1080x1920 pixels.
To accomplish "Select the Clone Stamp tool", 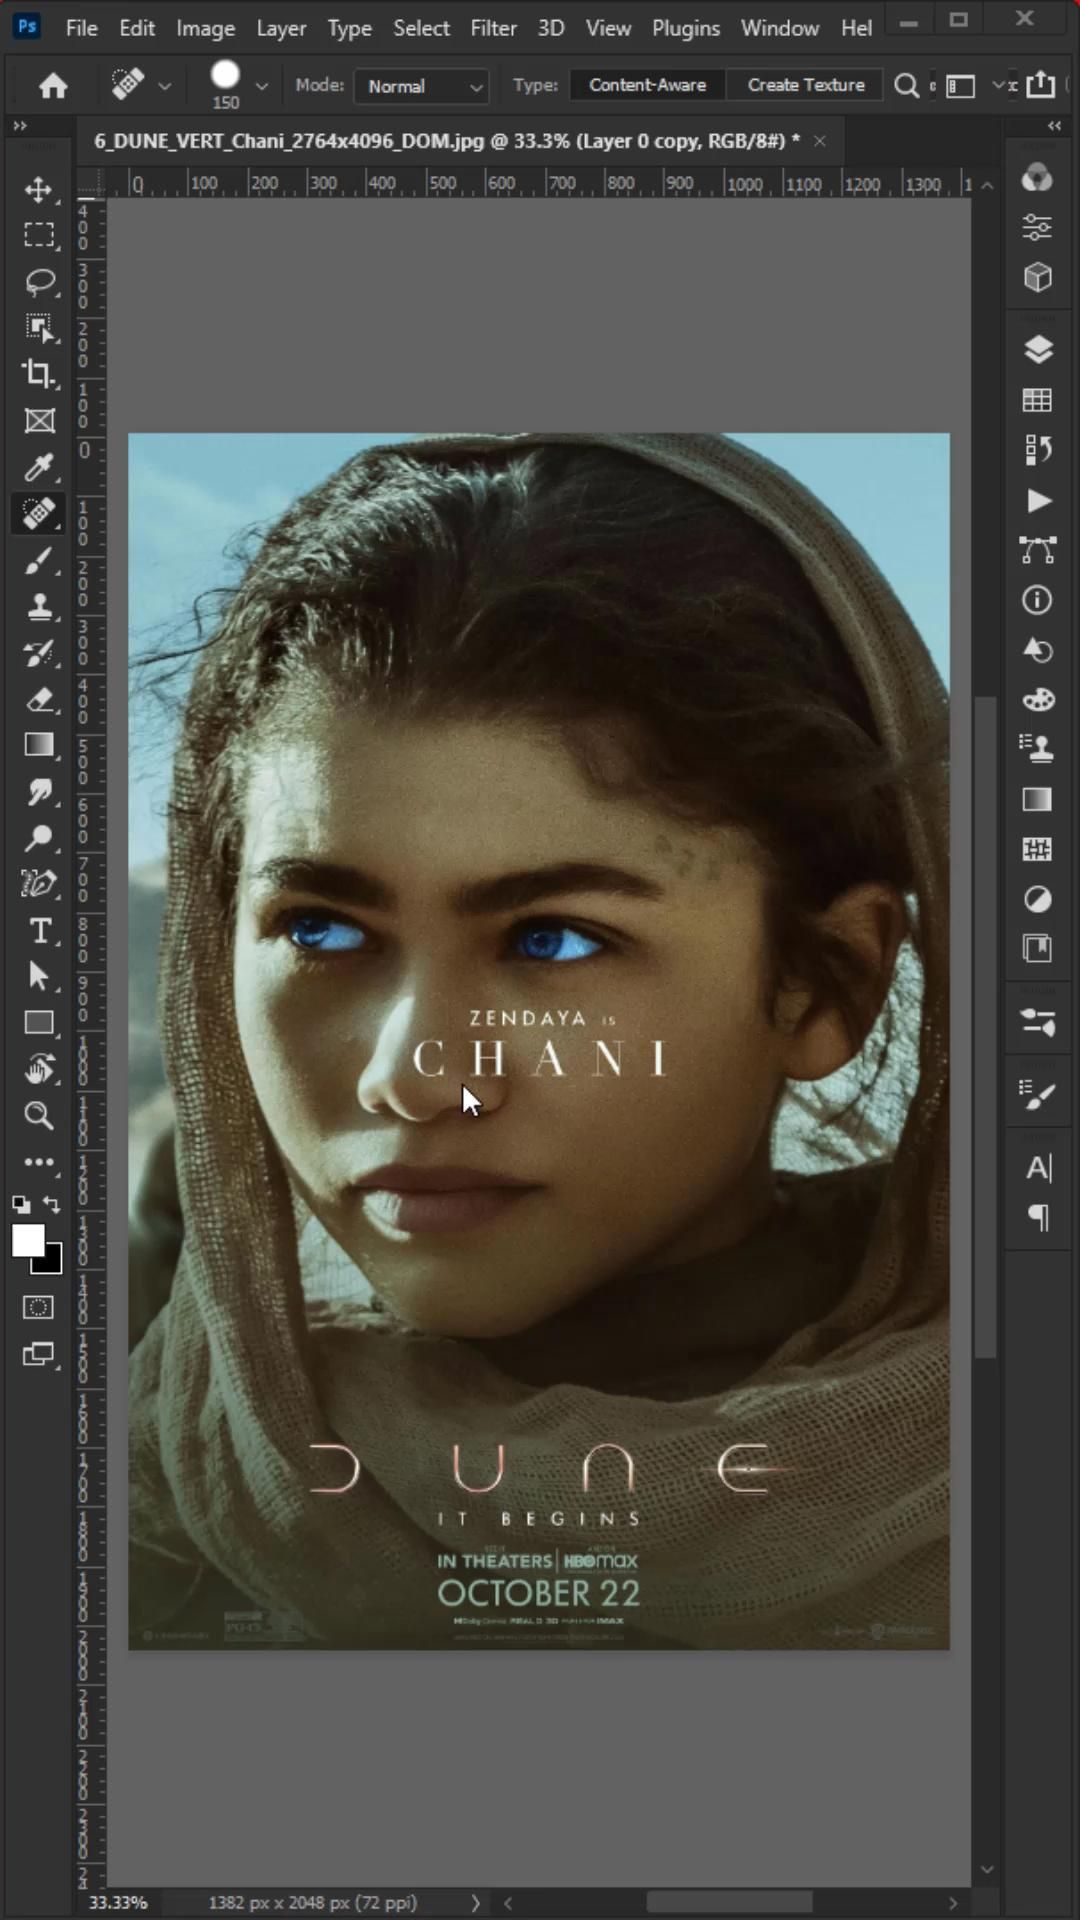I will pyautogui.click(x=39, y=607).
